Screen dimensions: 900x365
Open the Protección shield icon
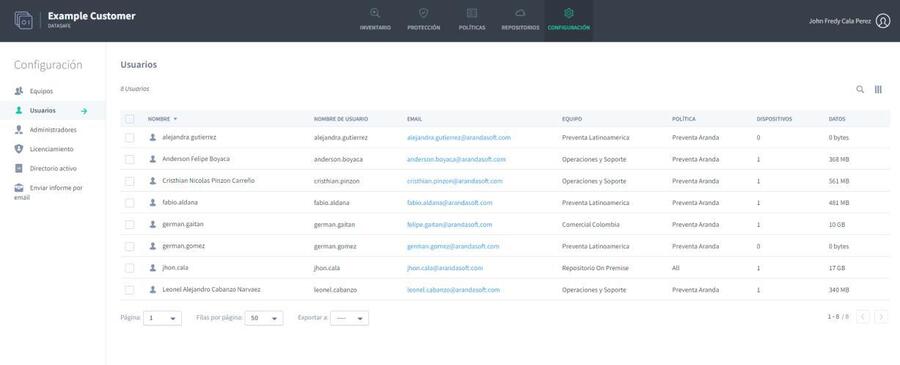coord(424,13)
